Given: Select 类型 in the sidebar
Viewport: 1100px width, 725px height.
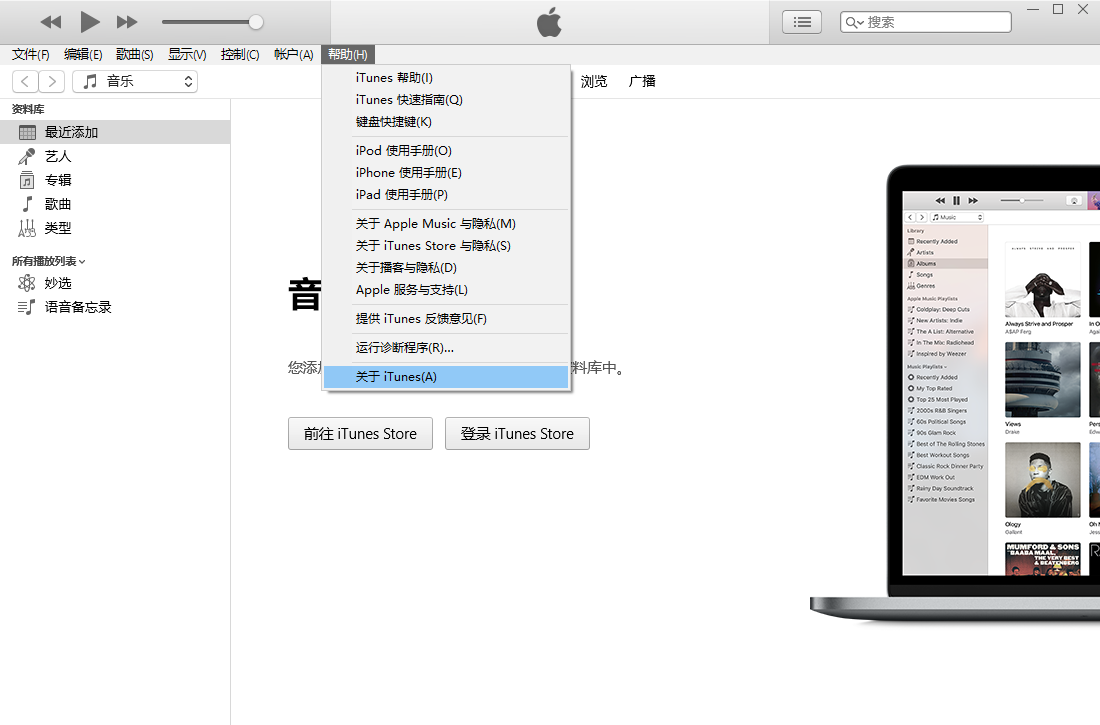Looking at the screenshot, I should (x=115, y=227).
